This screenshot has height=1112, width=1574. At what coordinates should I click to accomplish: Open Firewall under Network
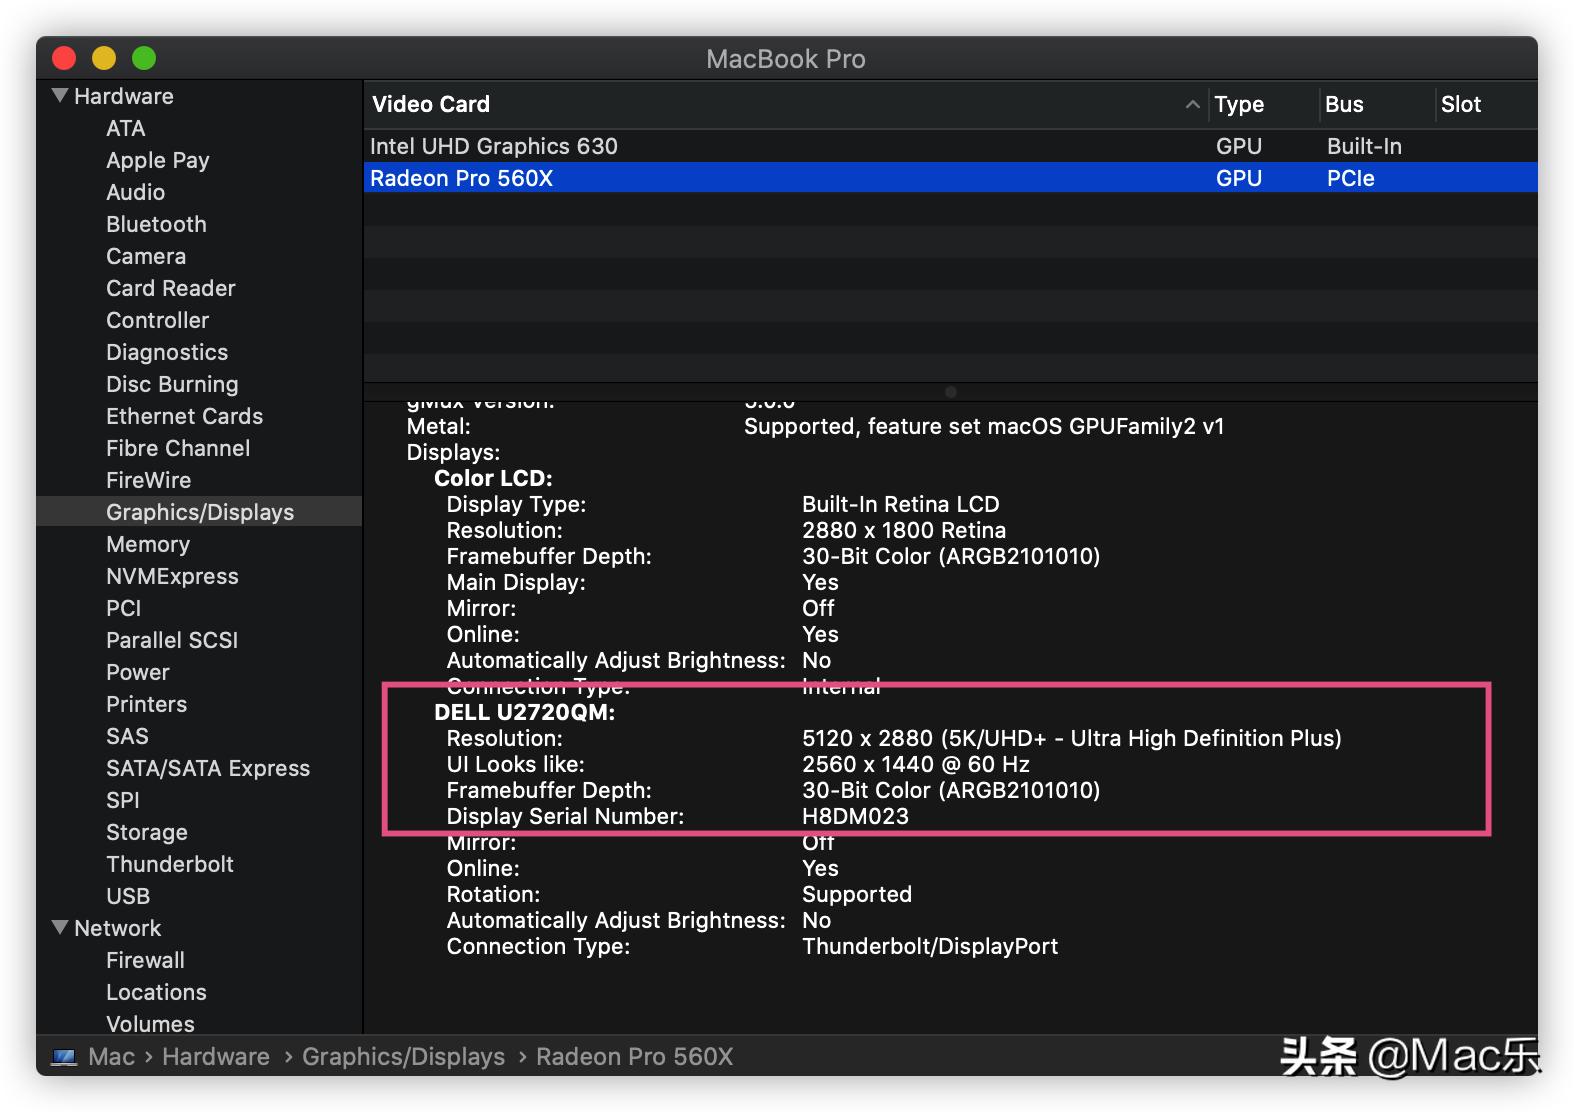tap(145, 960)
